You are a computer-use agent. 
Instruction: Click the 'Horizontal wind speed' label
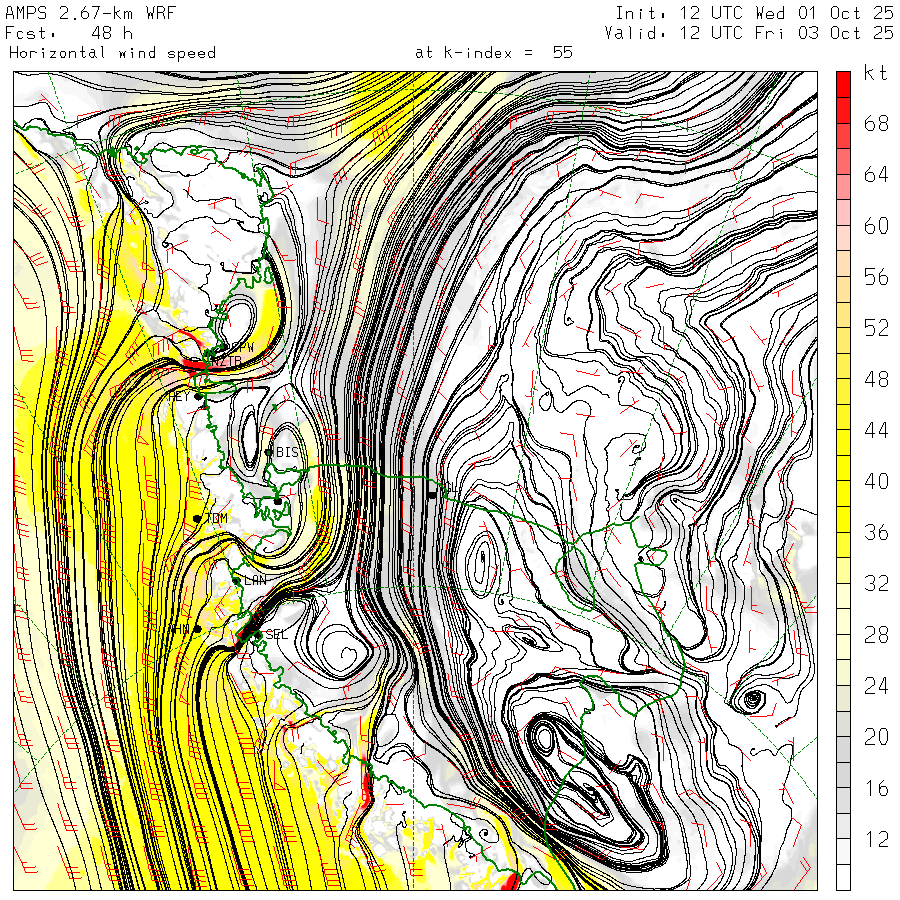pos(112,53)
